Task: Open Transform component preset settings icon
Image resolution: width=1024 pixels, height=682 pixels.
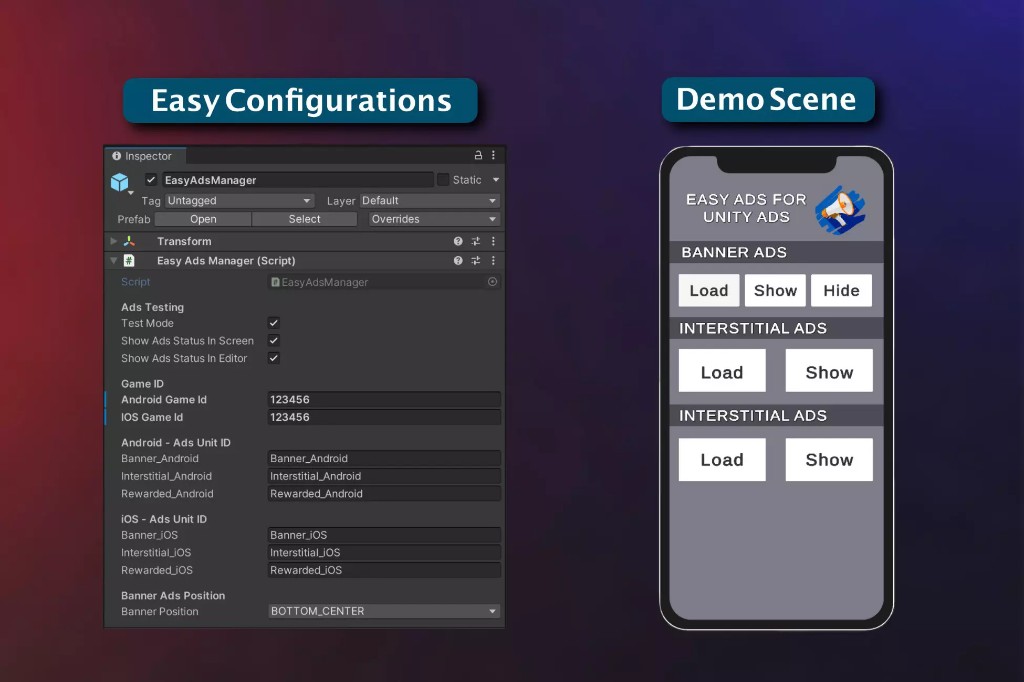Action: pos(475,241)
